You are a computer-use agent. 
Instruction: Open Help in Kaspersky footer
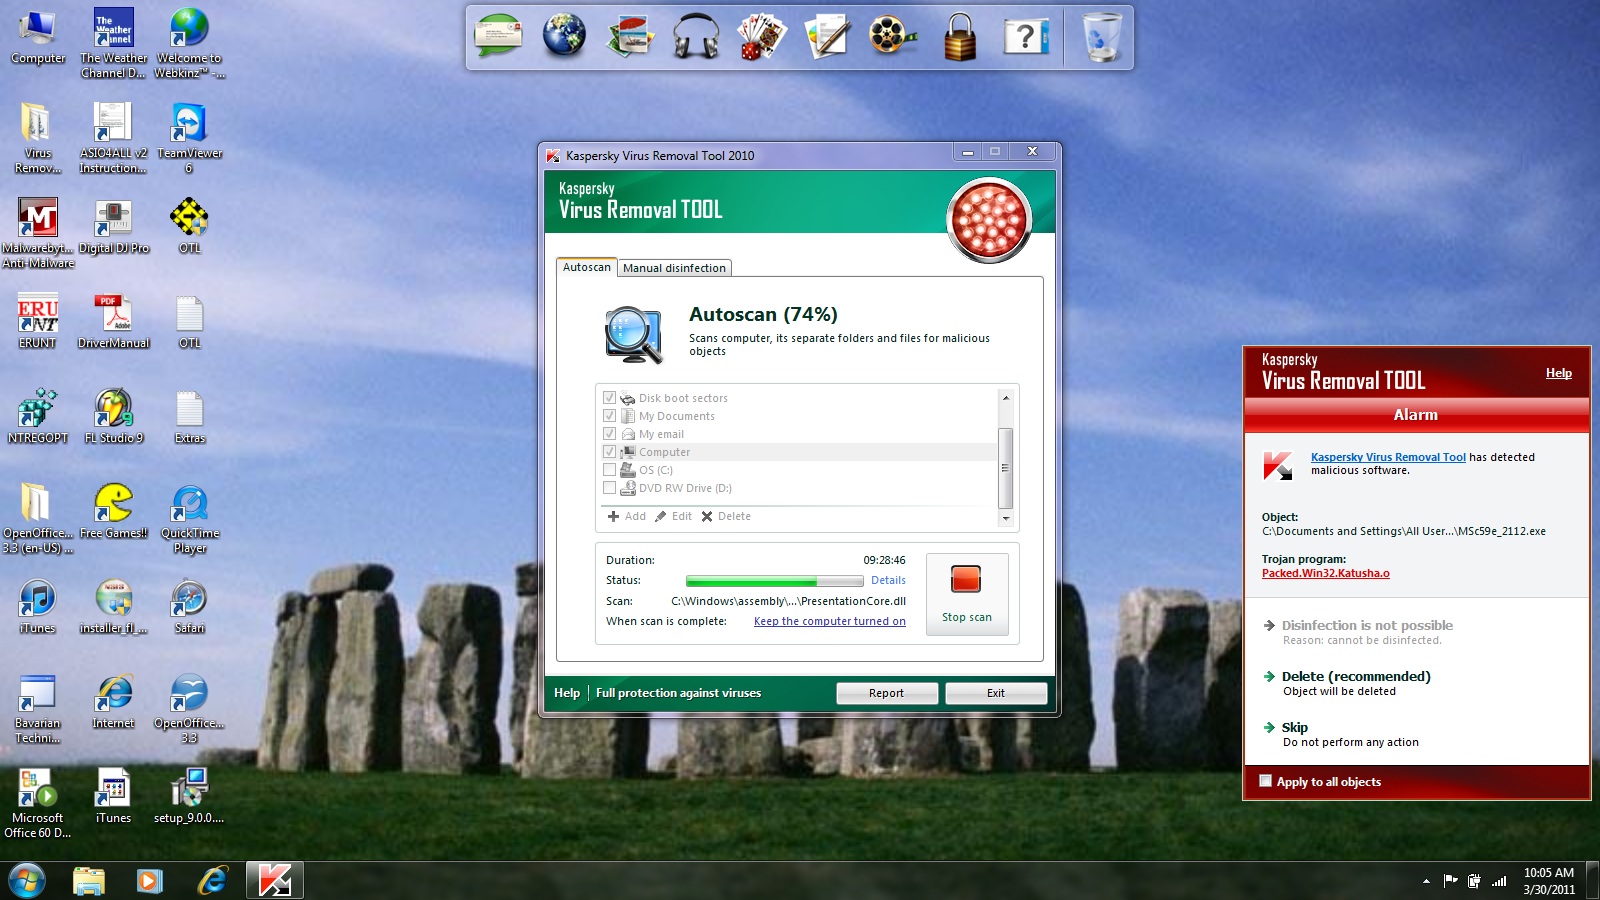pos(567,693)
